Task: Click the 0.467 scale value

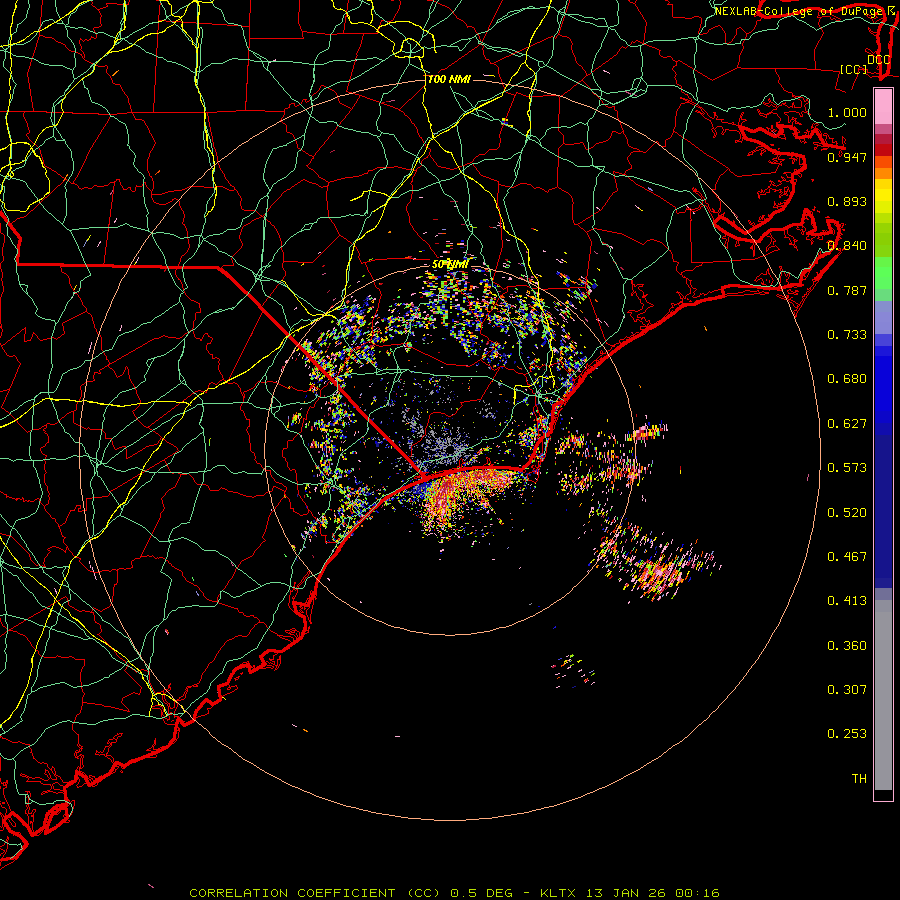Action: click(x=847, y=557)
